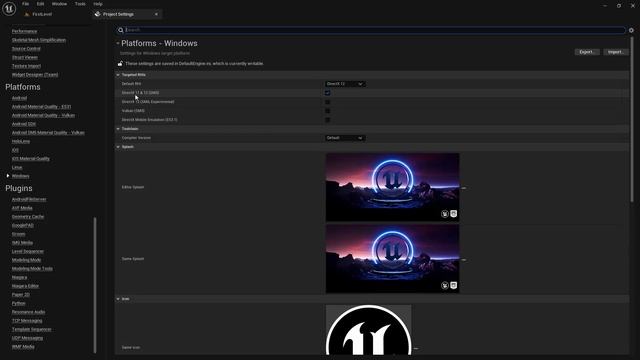640x360 pixels.
Task: Click the Game Splash image thumbnail
Action: tap(392, 259)
